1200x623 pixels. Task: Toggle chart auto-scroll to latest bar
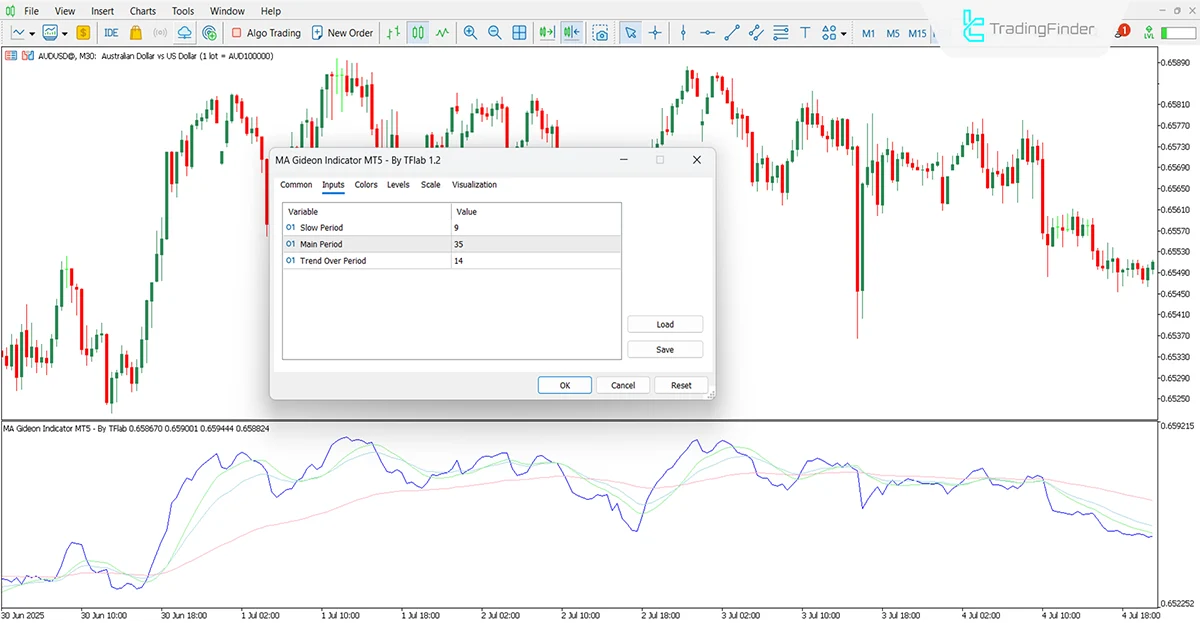[546, 32]
